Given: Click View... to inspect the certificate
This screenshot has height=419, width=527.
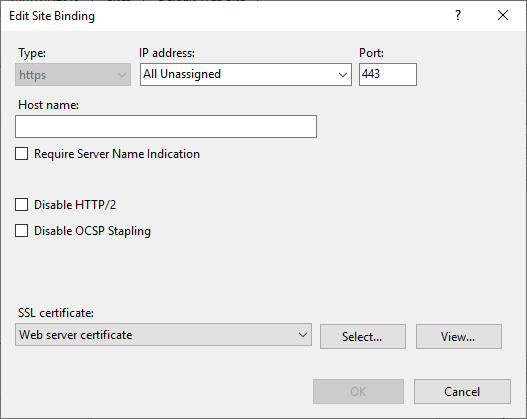Looking at the screenshot, I should click(x=459, y=336).
